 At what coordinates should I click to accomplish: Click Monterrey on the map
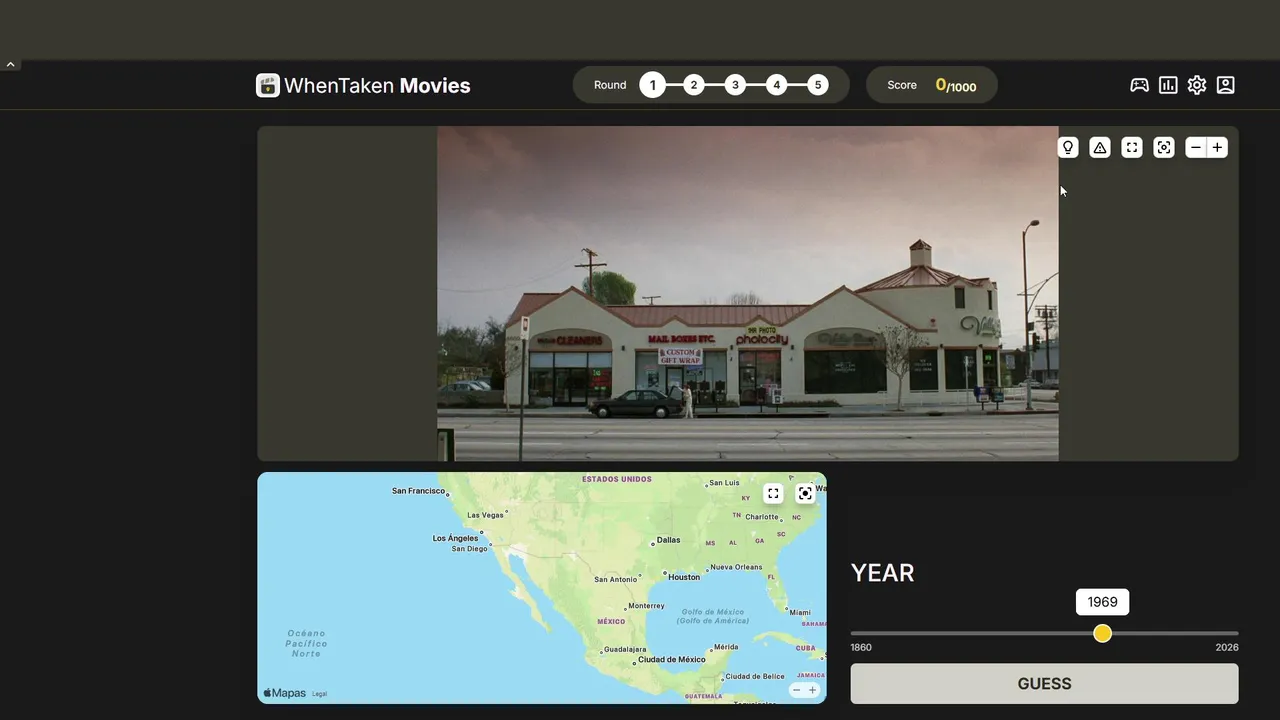click(646, 605)
